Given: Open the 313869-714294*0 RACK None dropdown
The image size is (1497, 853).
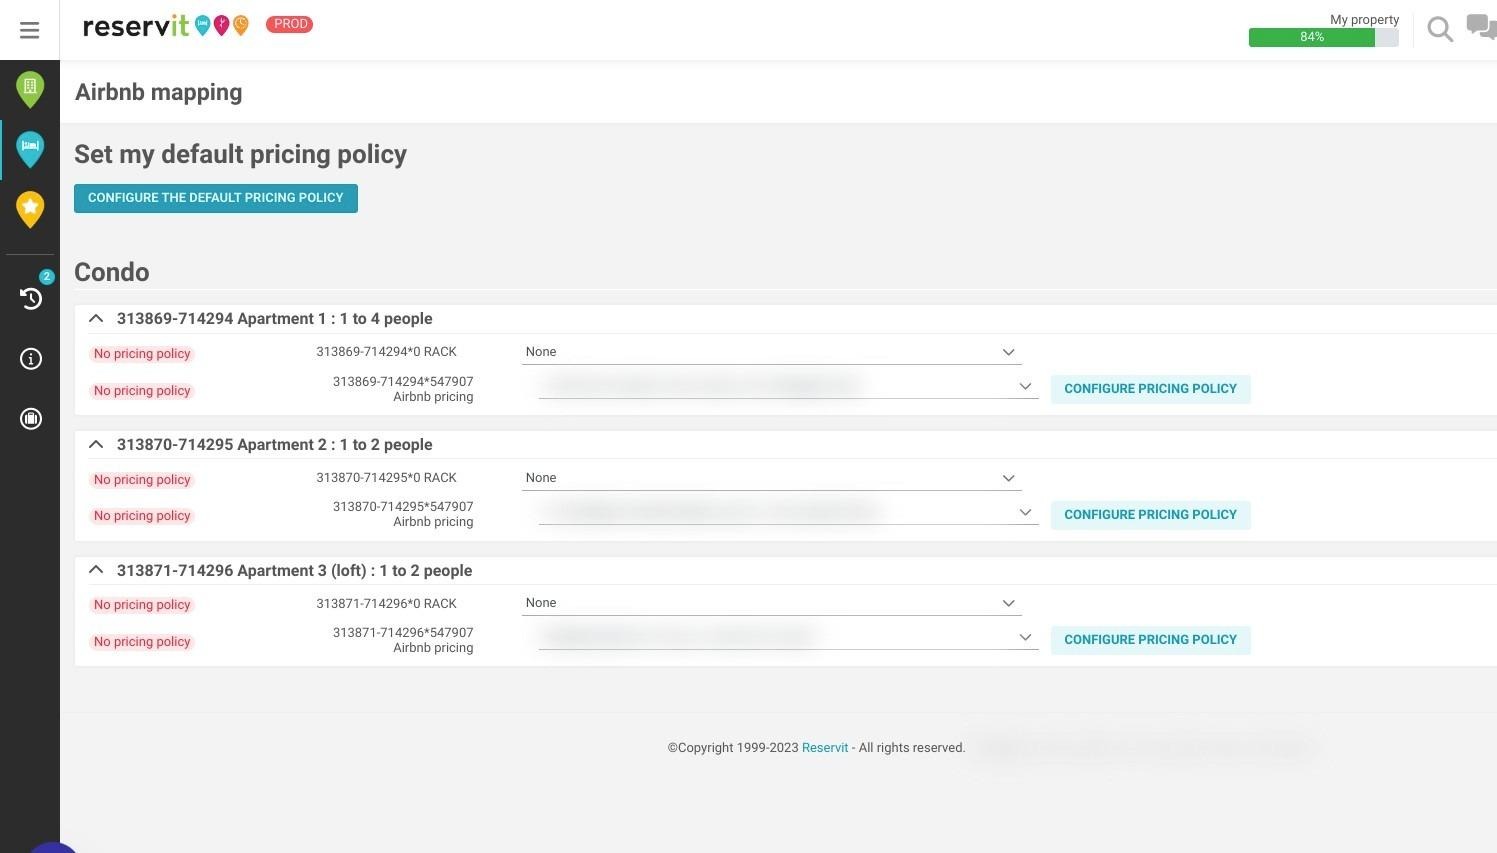Looking at the screenshot, I should pyautogui.click(x=771, y=352).
